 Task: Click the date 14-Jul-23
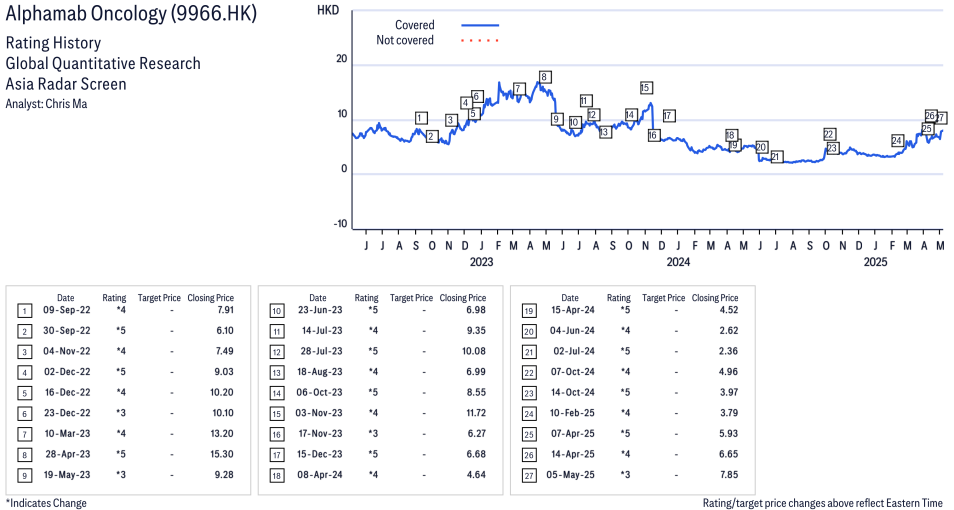click(x=321, y=330)
